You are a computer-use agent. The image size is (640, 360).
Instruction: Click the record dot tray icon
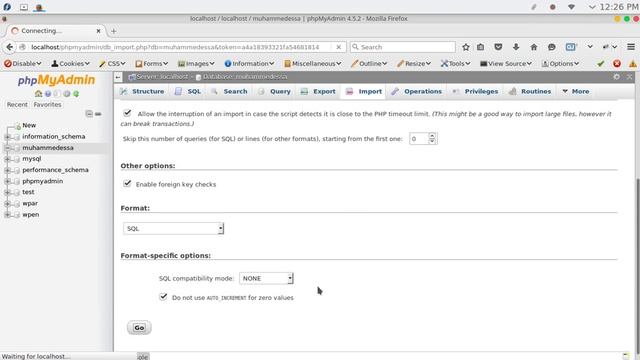(552, 7)
